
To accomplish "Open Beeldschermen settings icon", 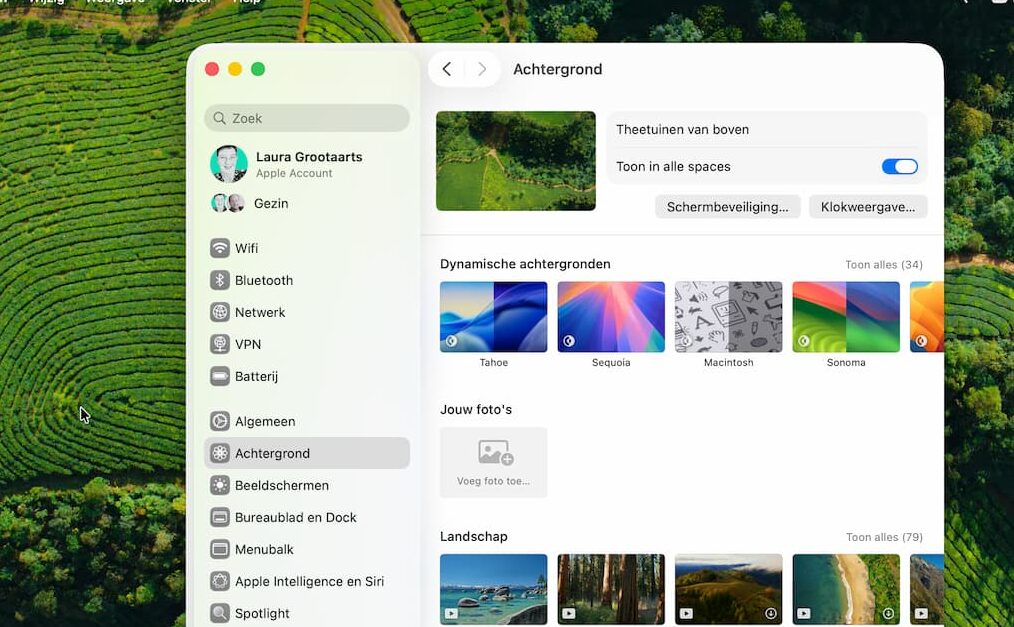I will pyautogui.click(x=220, y=485).
